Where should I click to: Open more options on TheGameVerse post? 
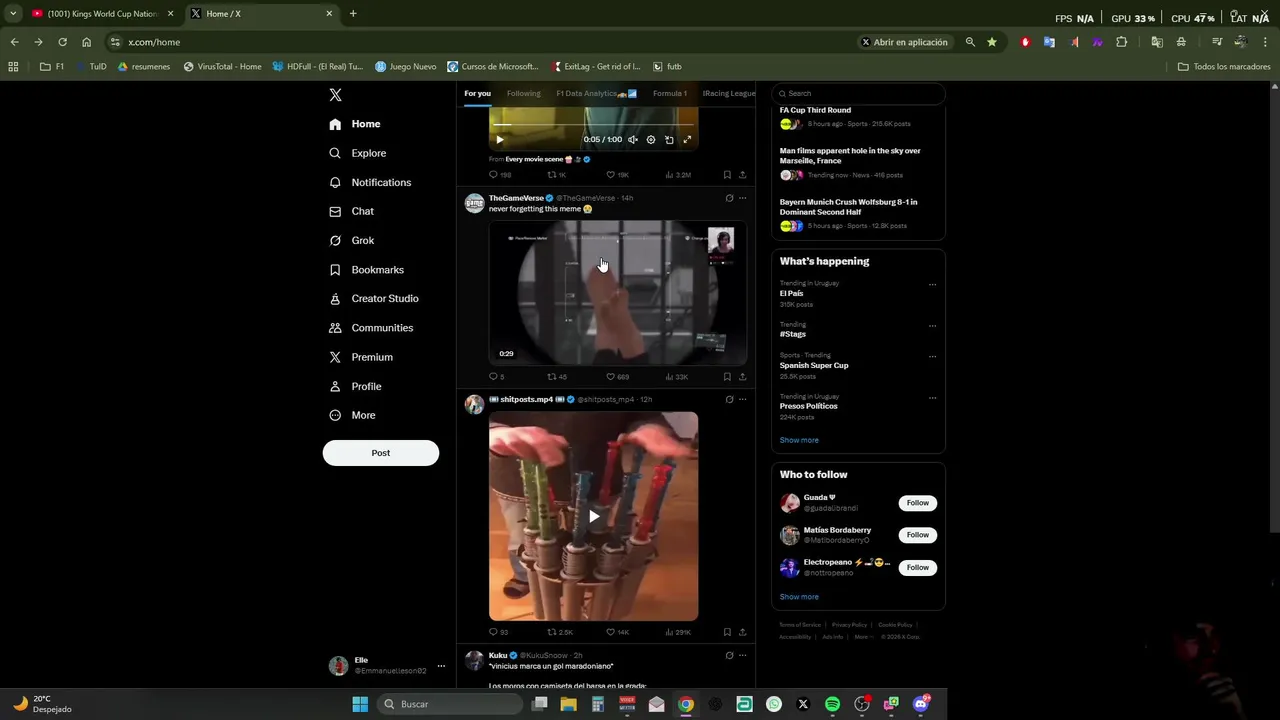tap(742, 198)
